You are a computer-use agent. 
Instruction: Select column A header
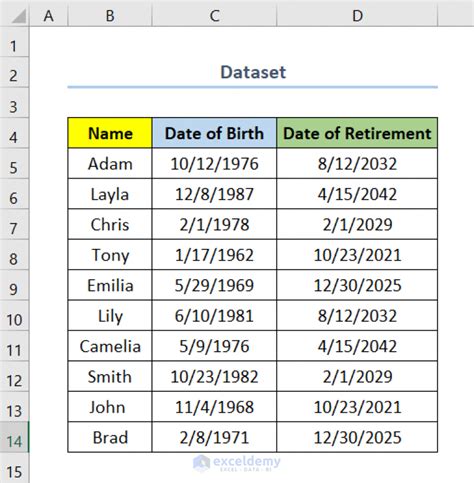(49, 16)
